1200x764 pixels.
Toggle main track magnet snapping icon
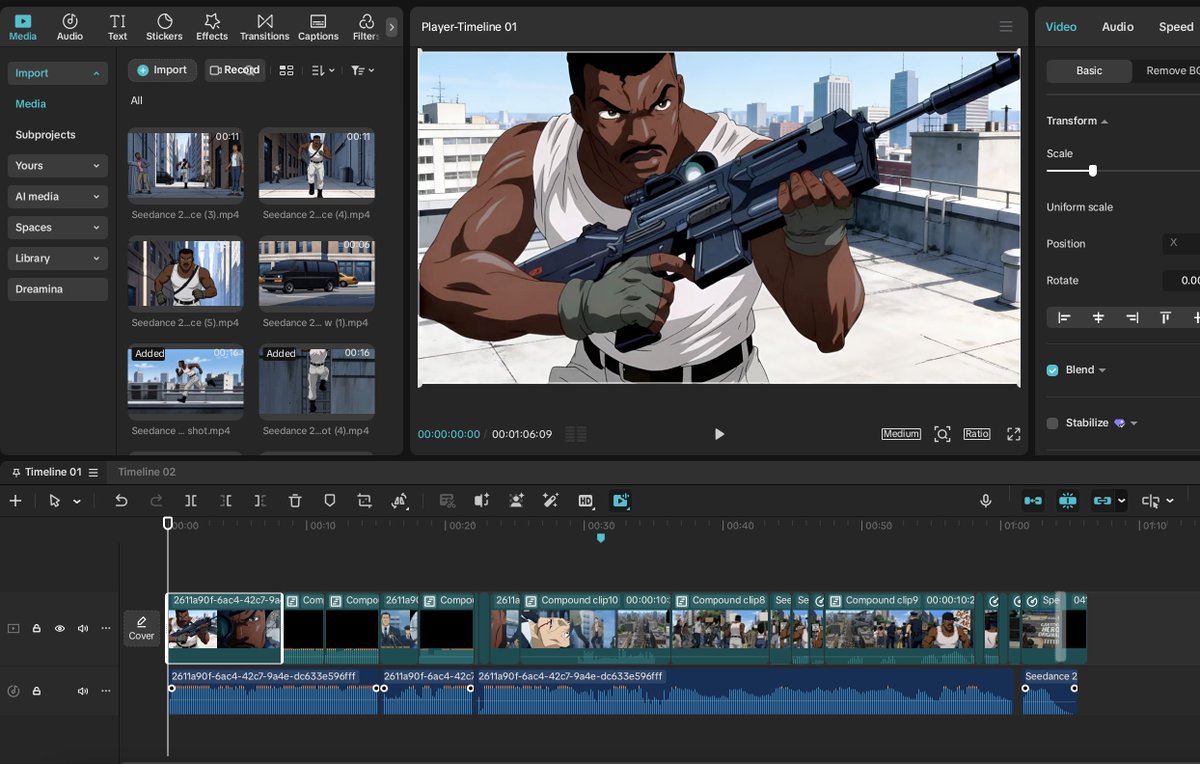click(1033, 501)
